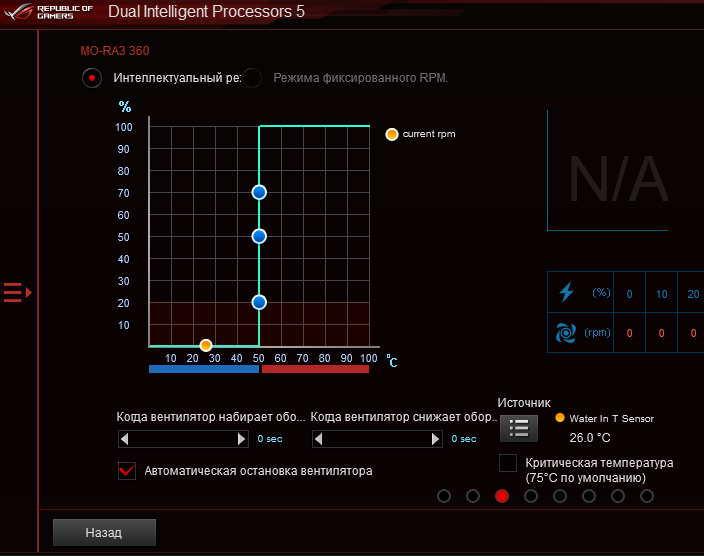This screenshot has height=556, width=704.
Task: Click the Republic of Gamers logo
Action: pos(48,12)
